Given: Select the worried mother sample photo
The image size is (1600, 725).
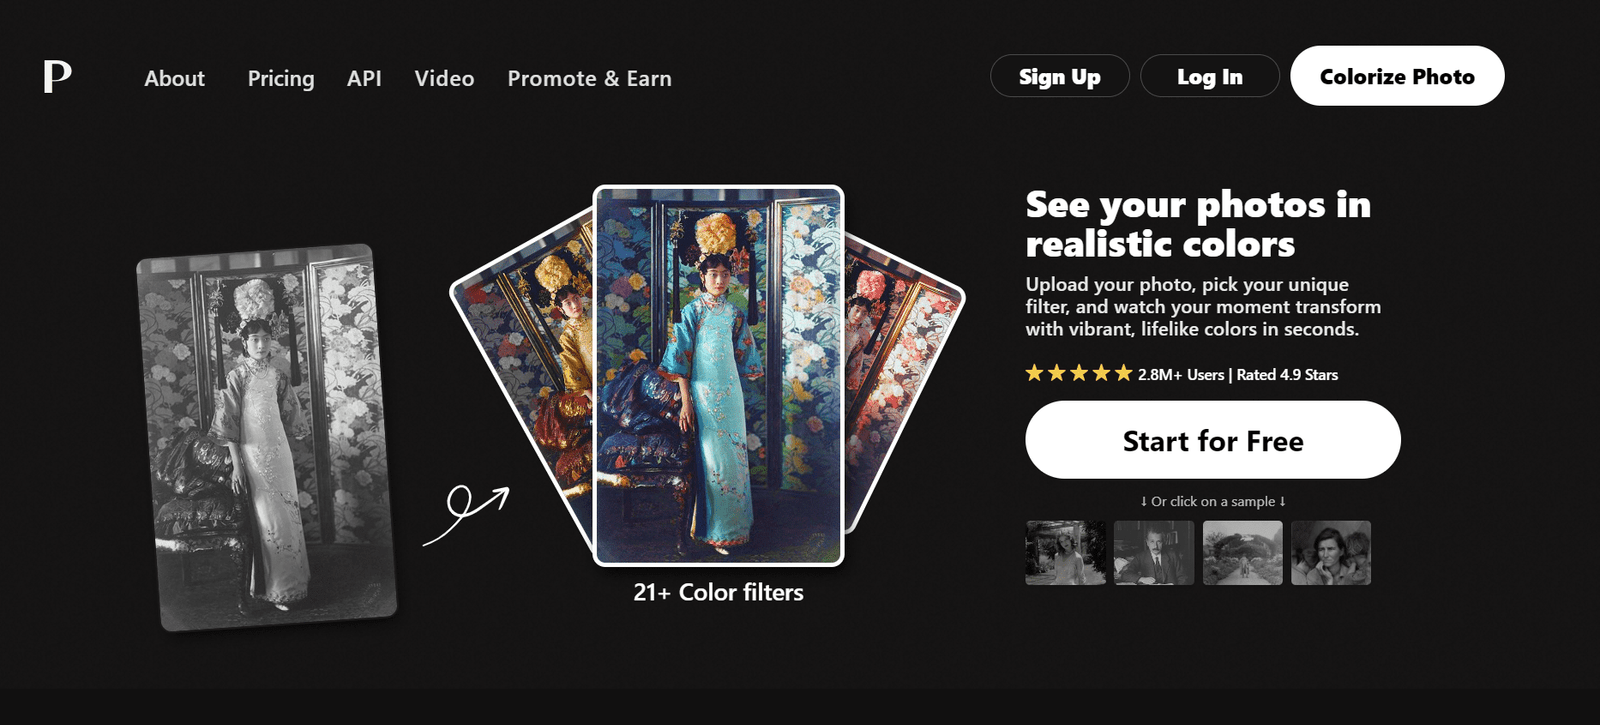Looking at the screenshot, I should [x=1331, y=553].
